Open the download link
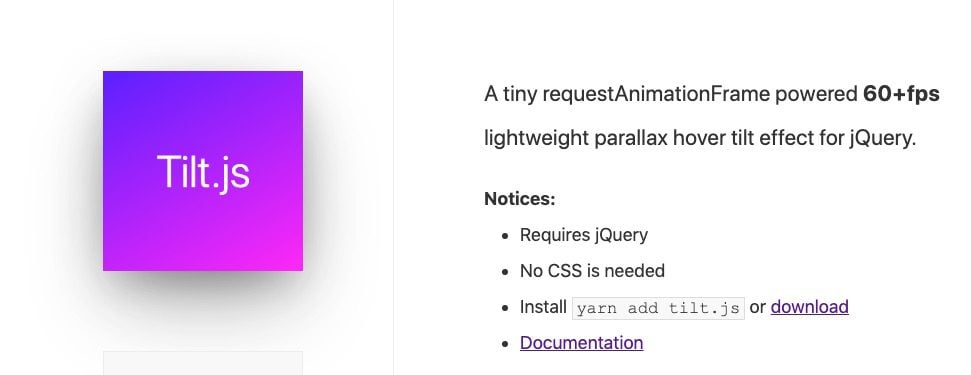Image resolution: width=971 pixels, height=375 pixels. point(809,307)
